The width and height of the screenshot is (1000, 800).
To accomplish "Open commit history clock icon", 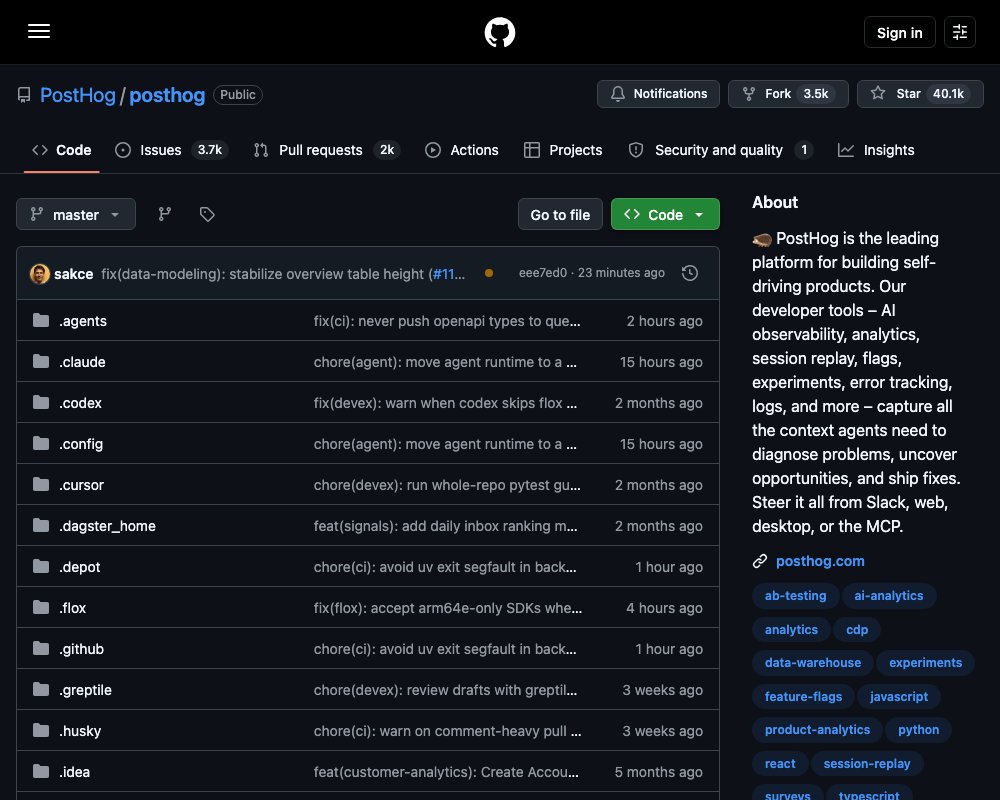I will pos(689,273).
